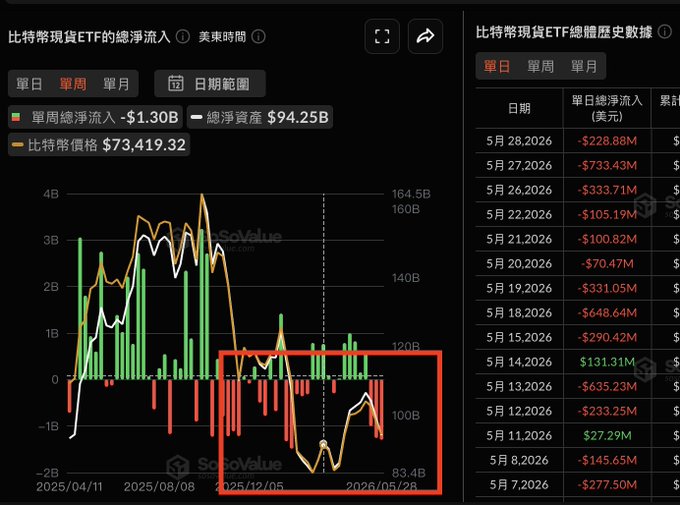Click the -$290.42M net inflow value
This screenshot has width=680, height=505.
click(x=607, y=337)
